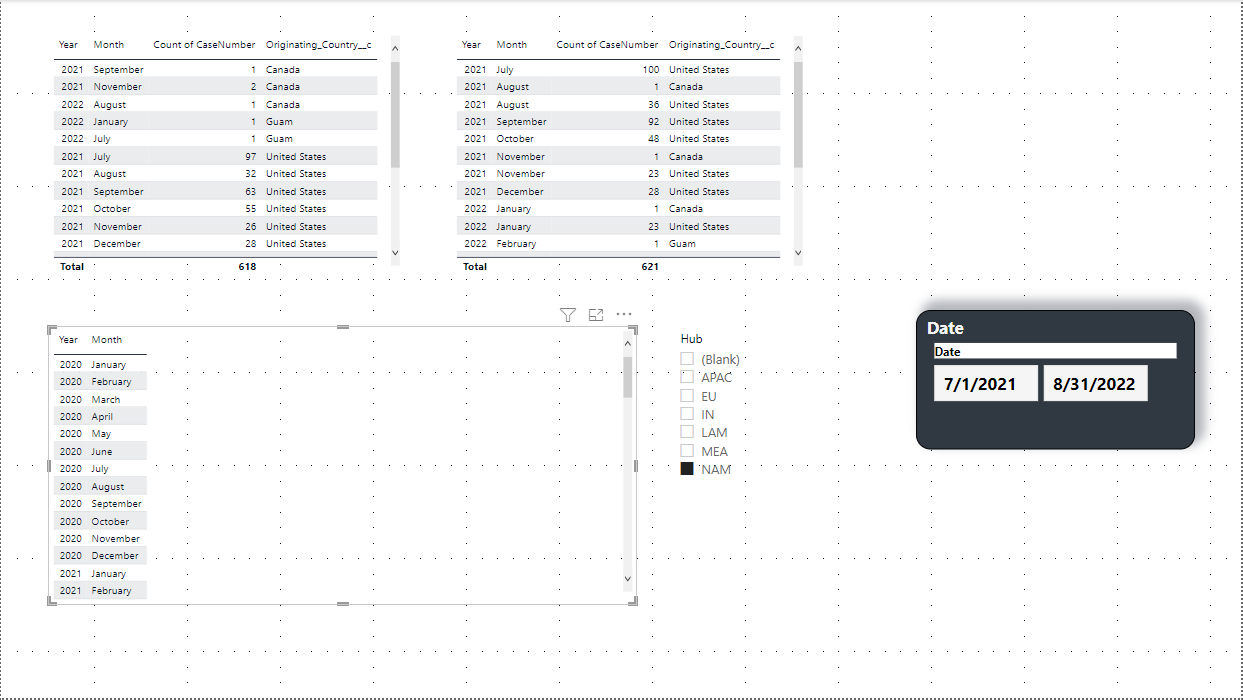Select the count cell showing 36
1243x700 pixels.
pyautogui.click(x=653, y=105)
